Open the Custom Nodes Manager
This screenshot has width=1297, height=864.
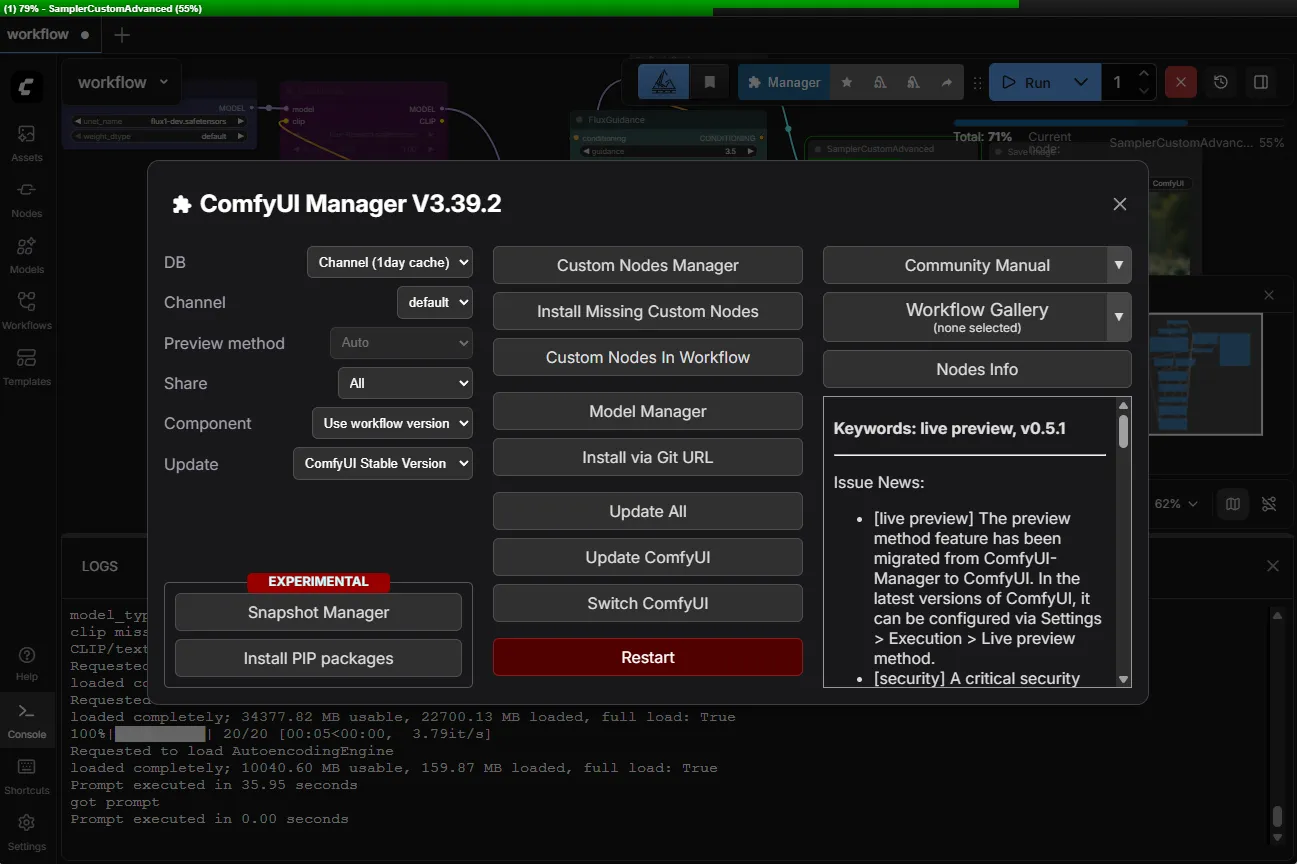[x=647, y=265]
